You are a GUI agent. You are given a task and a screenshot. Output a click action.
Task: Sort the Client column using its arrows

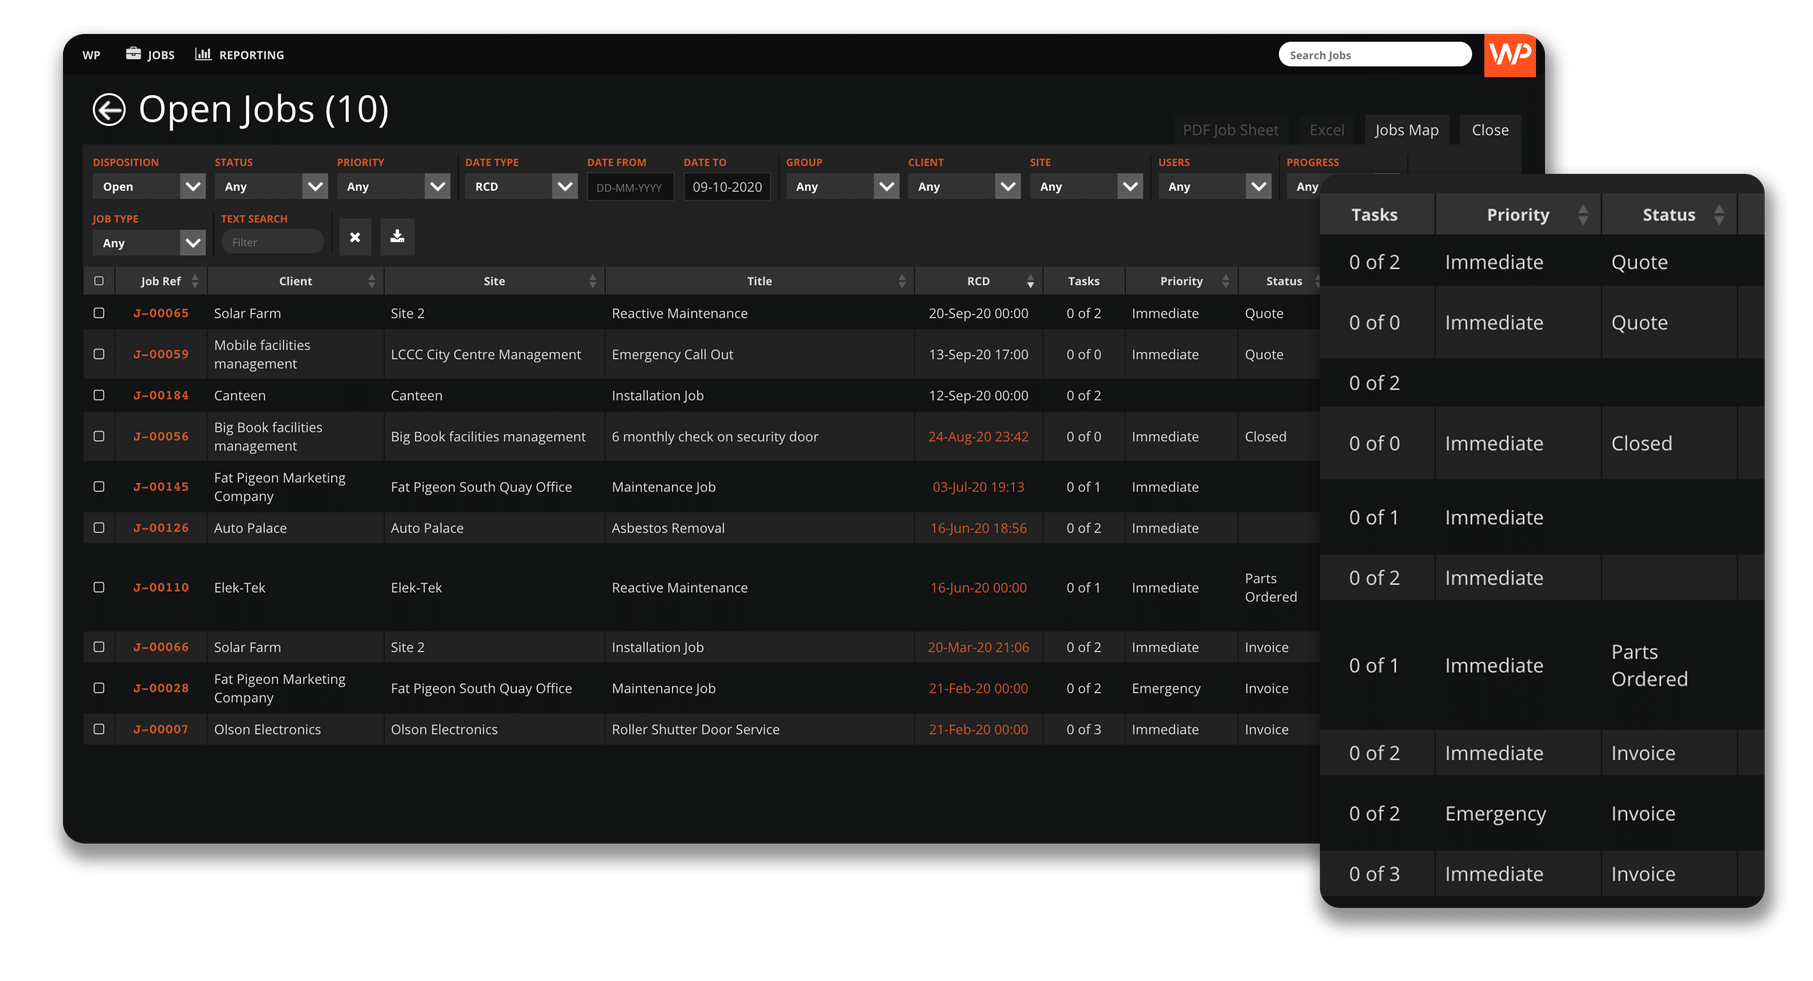click(x=371, y=282)
